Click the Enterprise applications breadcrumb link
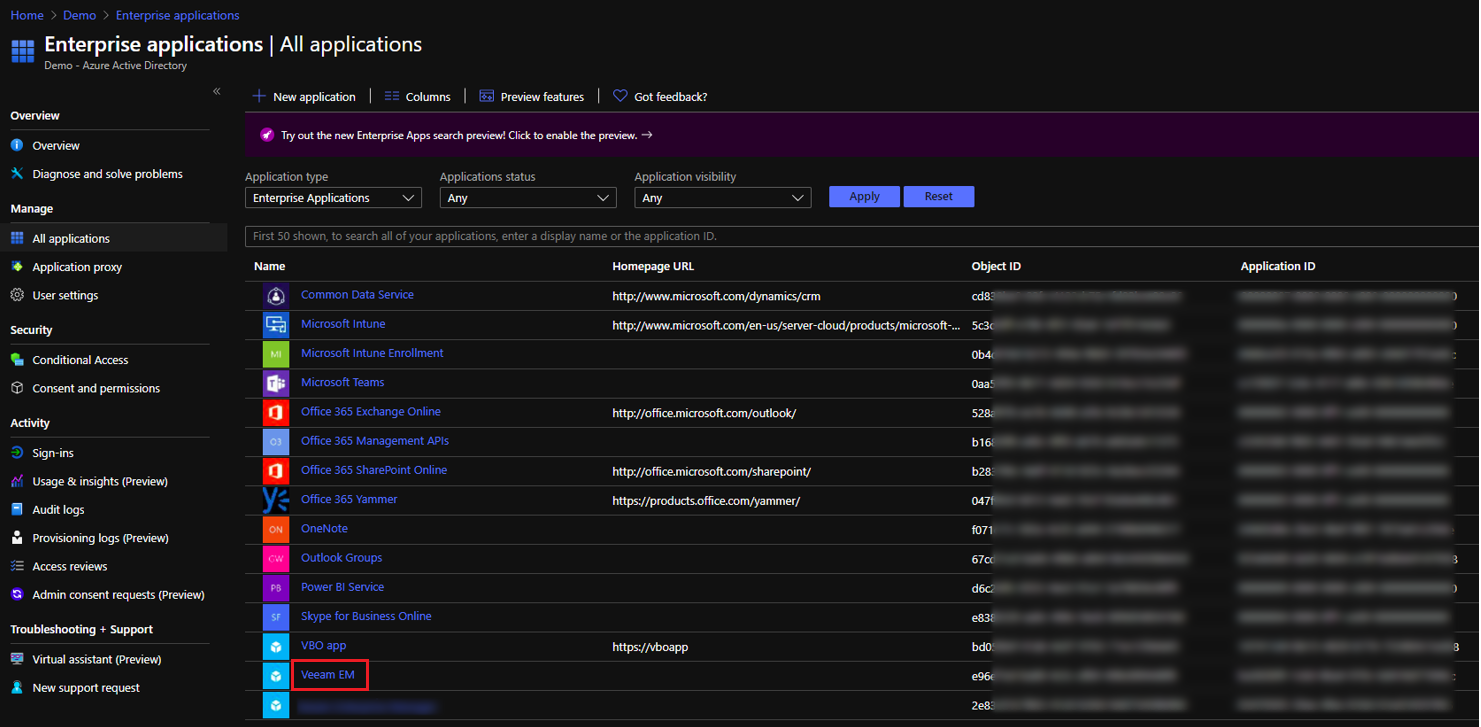The image size is (1481, 727). (178, 15)
